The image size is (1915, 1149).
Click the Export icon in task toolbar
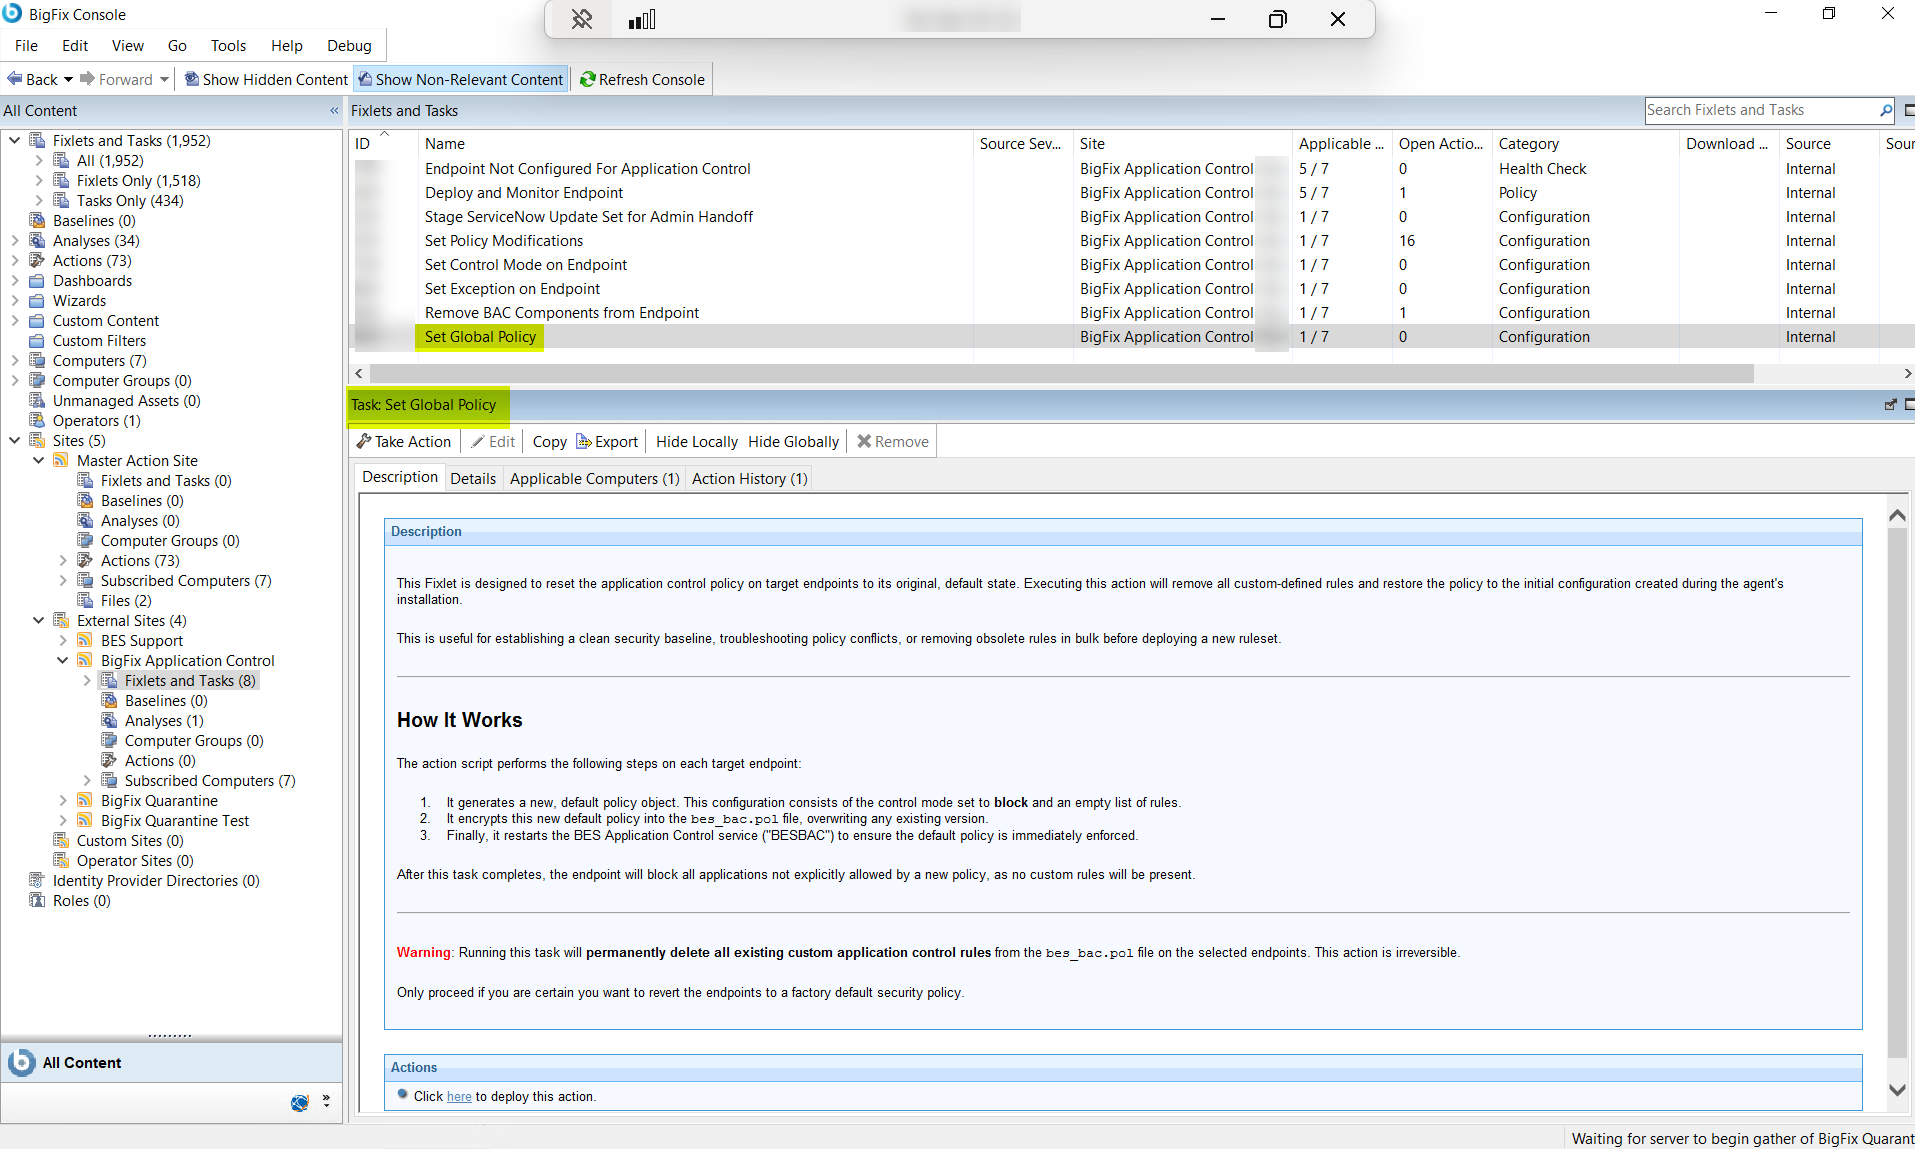pos(584,441)
